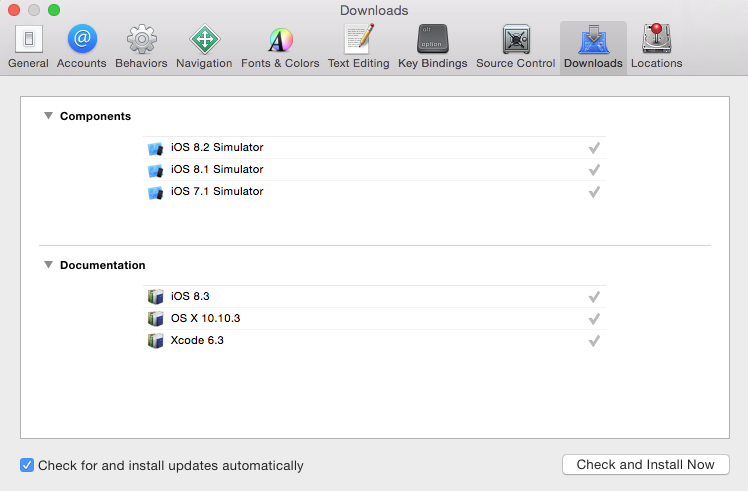Screen dimensions: 748x491
Task: Switch to the Fonts & Colors tab label
Action: pyautogui.click(x=280, y=63)
